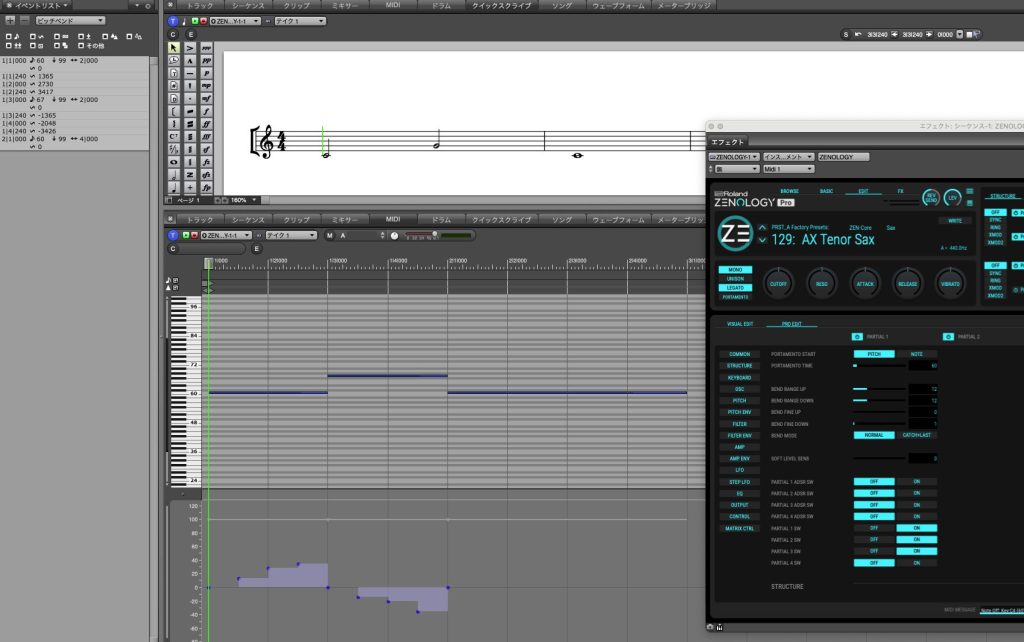Click the down chevron to select previous preset
This screenshot has height=642, width=1024.
pyautogui.click(x=762, y=240)
